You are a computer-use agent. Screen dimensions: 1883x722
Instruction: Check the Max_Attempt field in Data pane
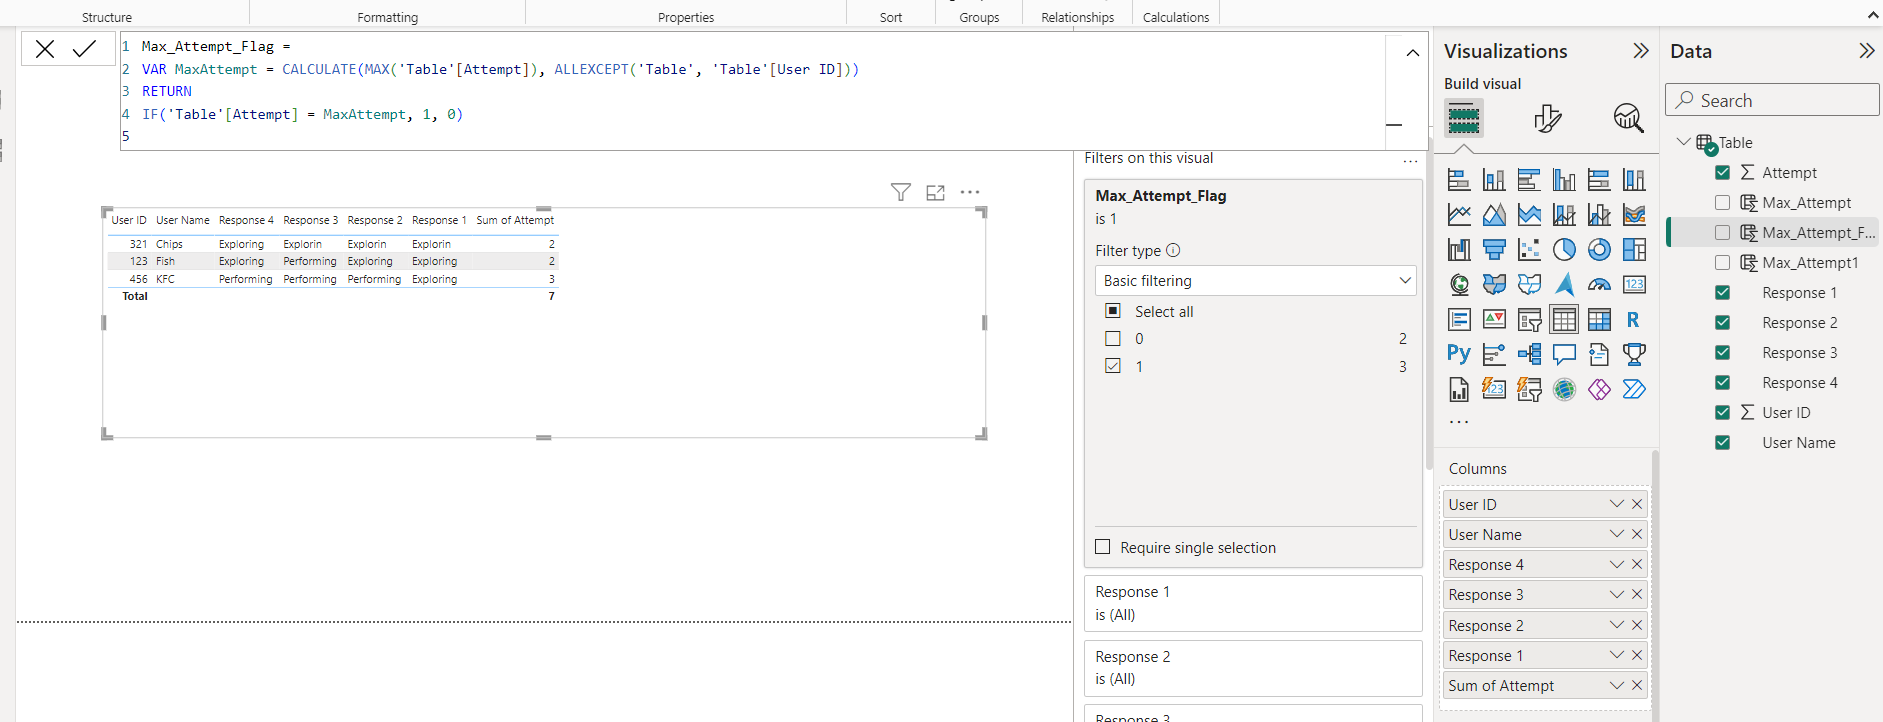(x=1722, y=203)
